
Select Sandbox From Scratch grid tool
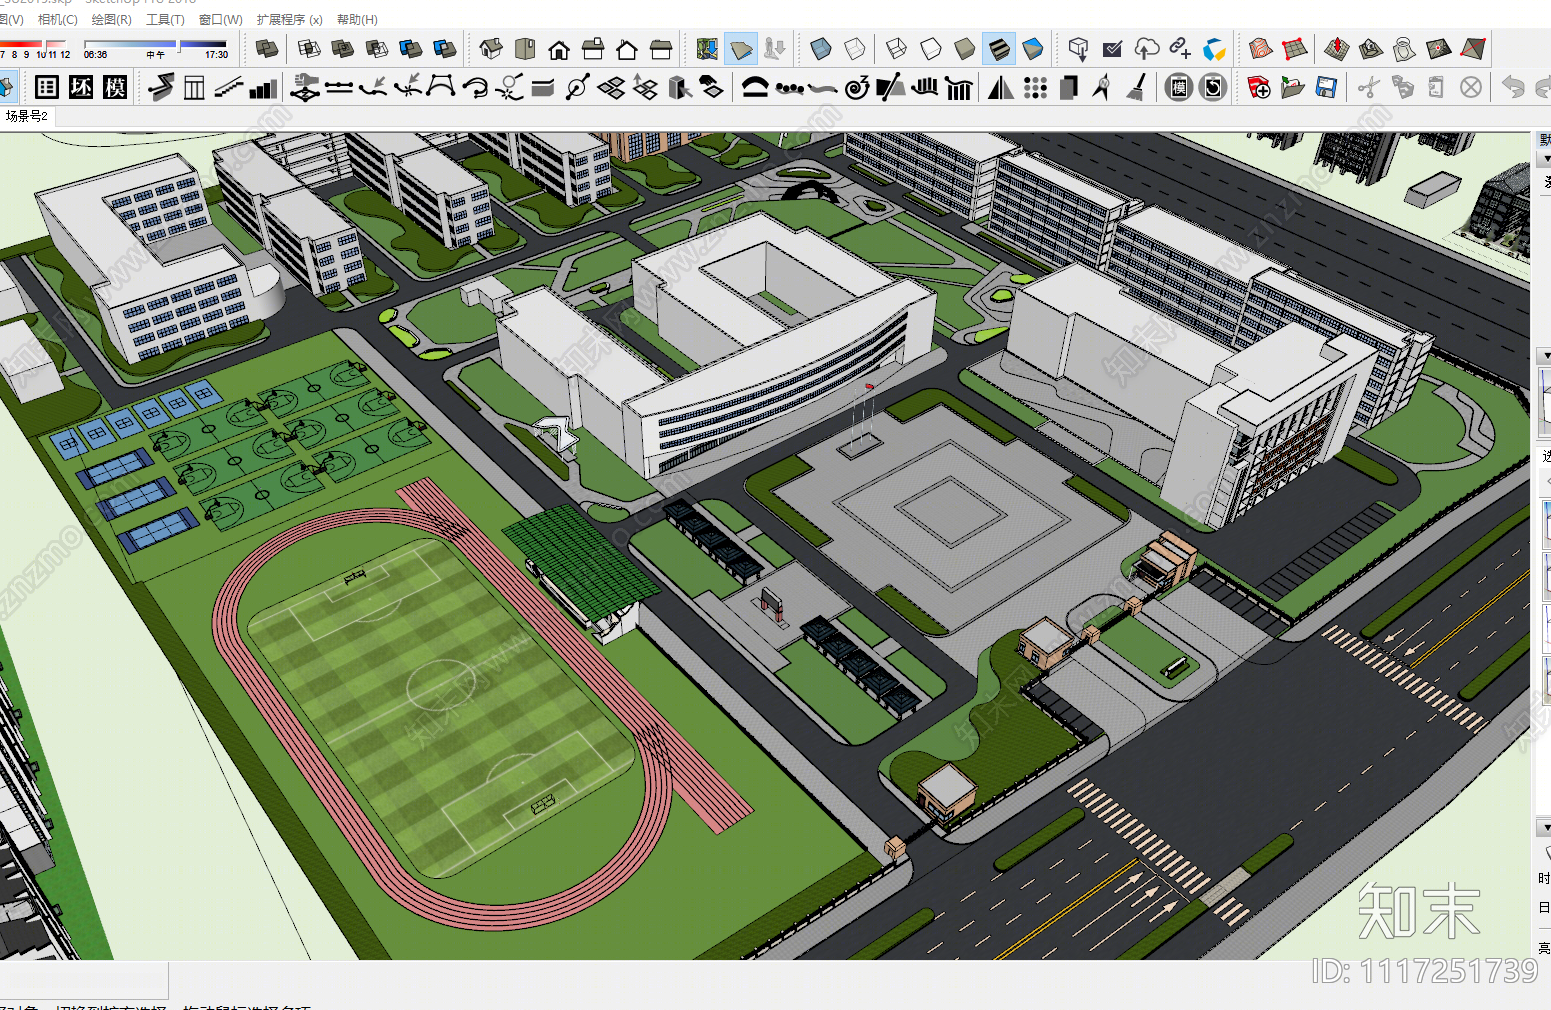[1295, 48]
